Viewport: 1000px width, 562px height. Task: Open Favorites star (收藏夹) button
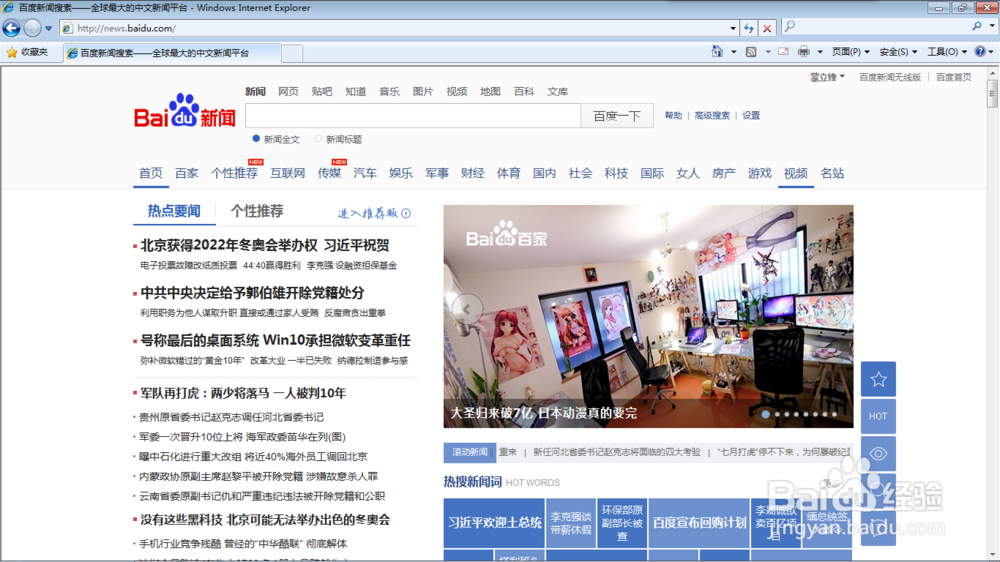(x=27, y=52)
